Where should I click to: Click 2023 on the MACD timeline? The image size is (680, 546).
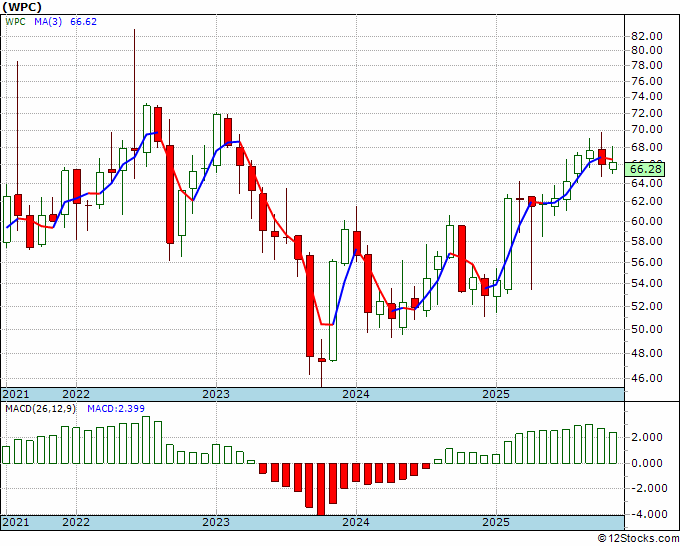216,522
